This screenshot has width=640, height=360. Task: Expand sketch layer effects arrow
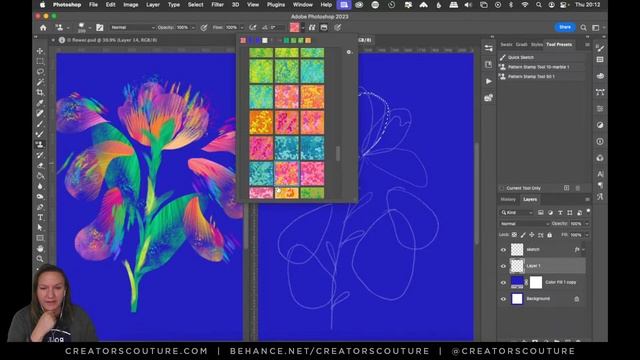583,249
